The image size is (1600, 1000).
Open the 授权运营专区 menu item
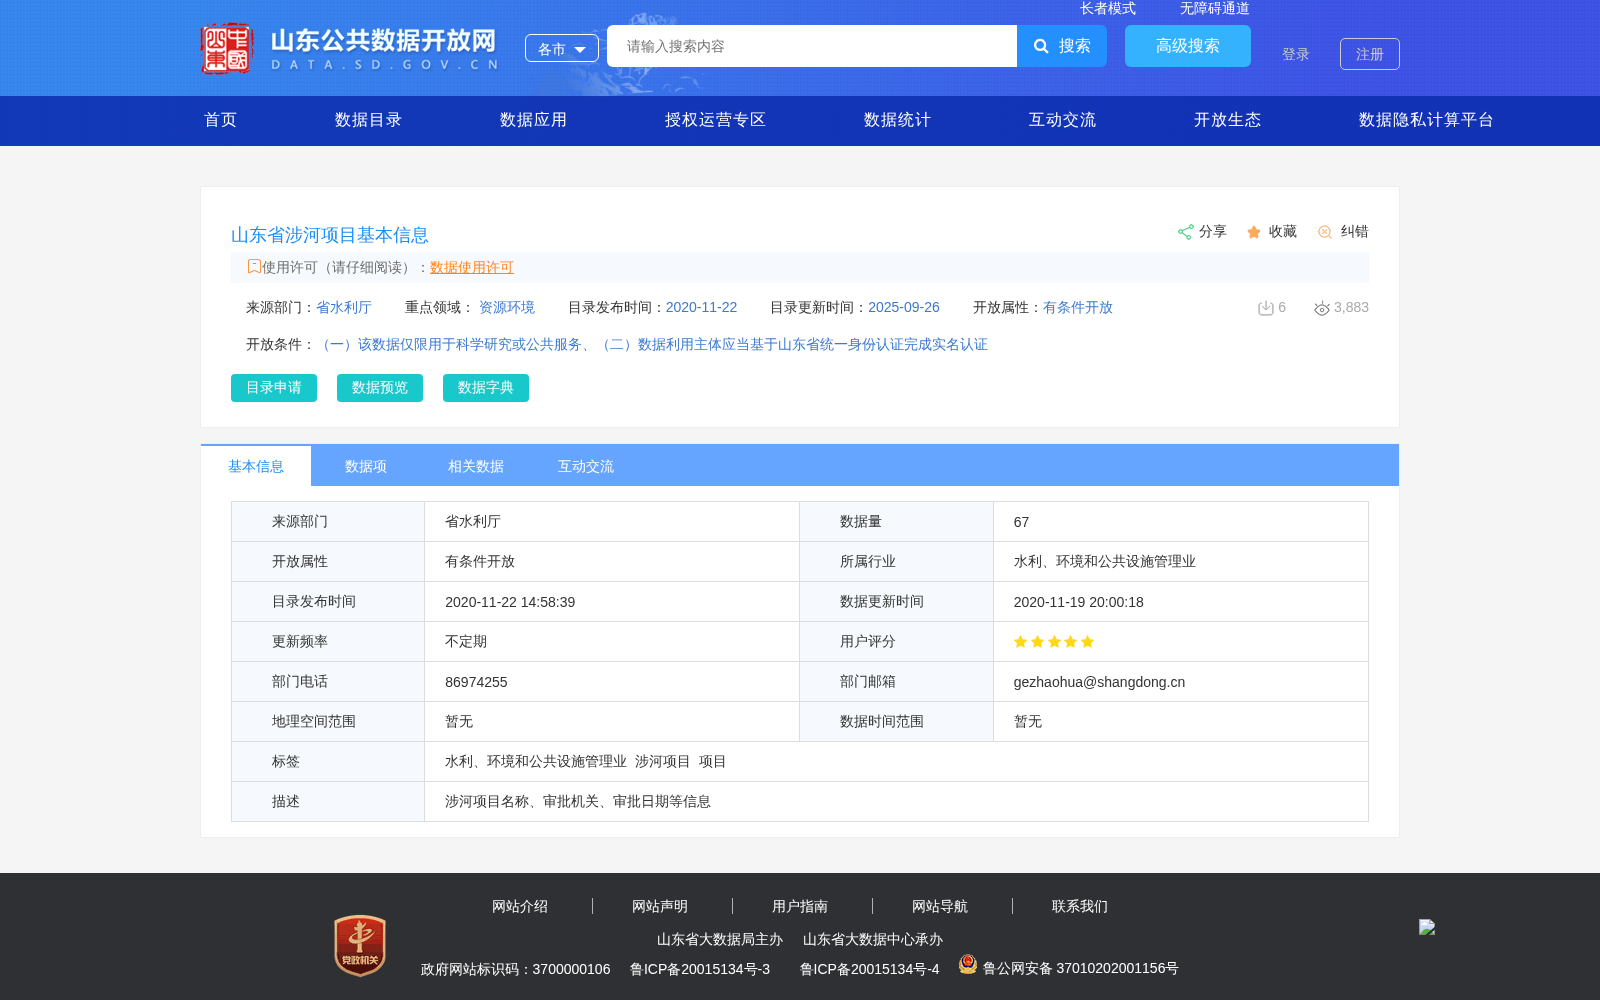tap(716, 120)
